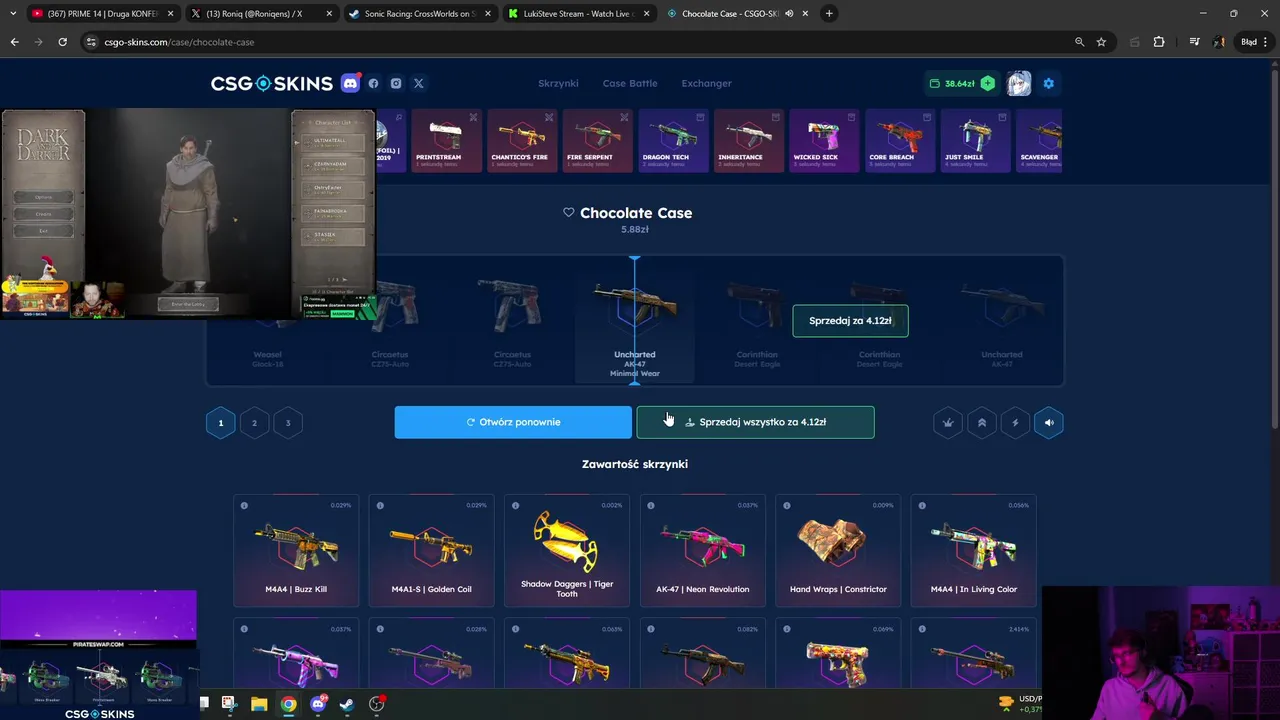The width and height of the screenshot is (1280, 720).
Task: Open Google Chrome from the taskbar
Action: pyautogui.click(x=288, y=704)
